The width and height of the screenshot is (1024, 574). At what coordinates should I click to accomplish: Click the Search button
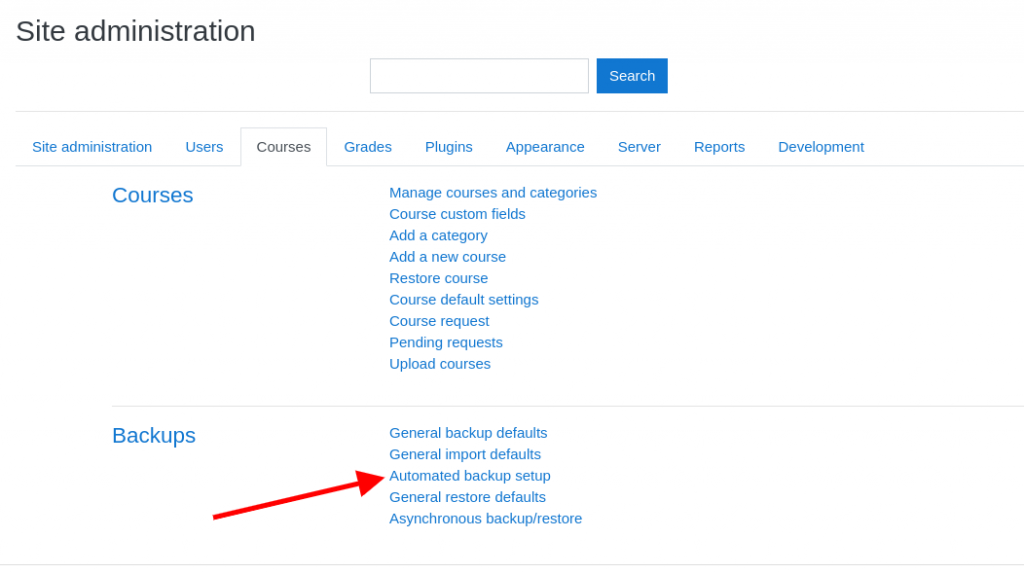(631, 76)
